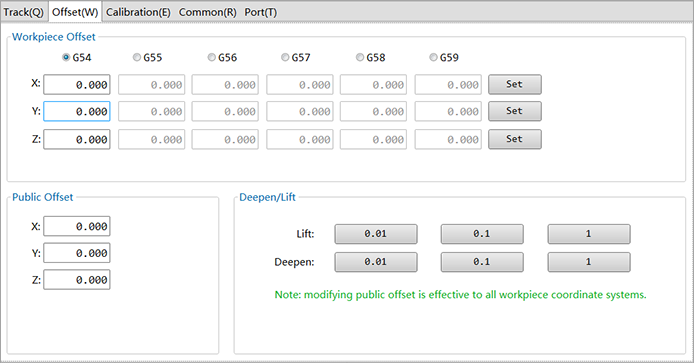Click the G55 Y offset field
Viewport: 694px width, 363px height.
(151, 112)
